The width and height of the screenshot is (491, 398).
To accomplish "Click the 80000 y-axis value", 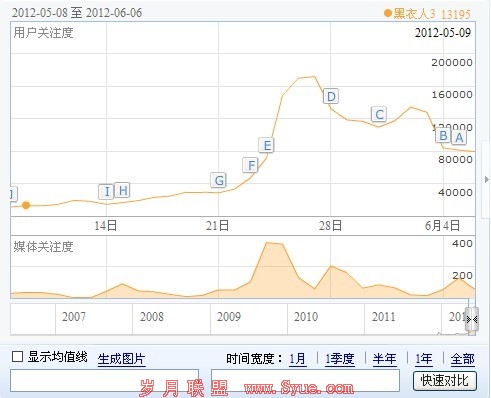I will (x=455, y=159).
